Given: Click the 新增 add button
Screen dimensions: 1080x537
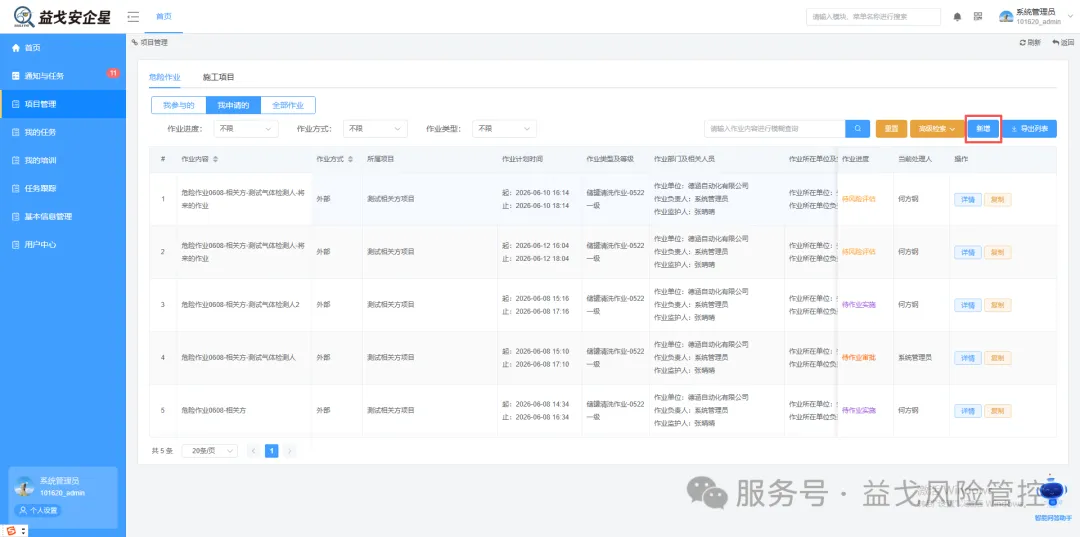Looking at the screenshot, I should click(x=983, y=129).
